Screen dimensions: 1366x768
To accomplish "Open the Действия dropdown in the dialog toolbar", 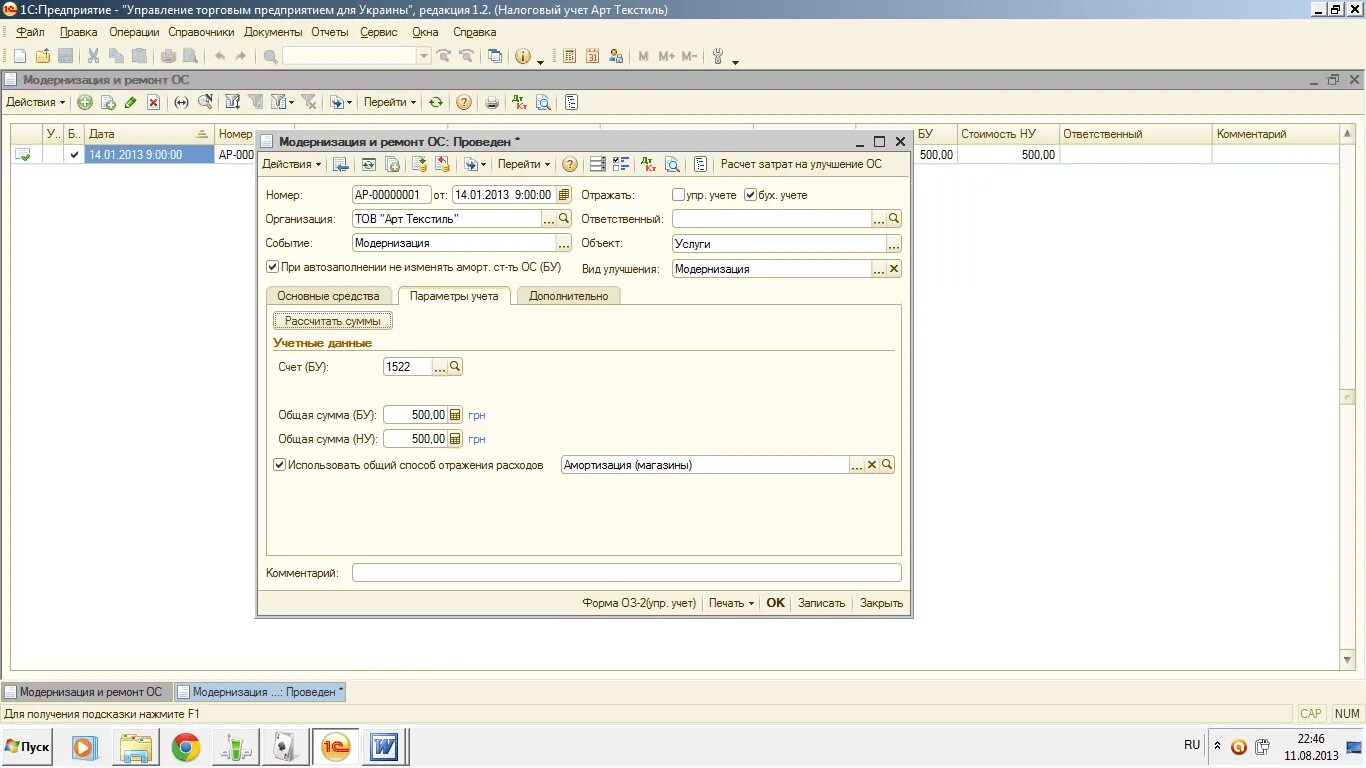I will (291, 164).
